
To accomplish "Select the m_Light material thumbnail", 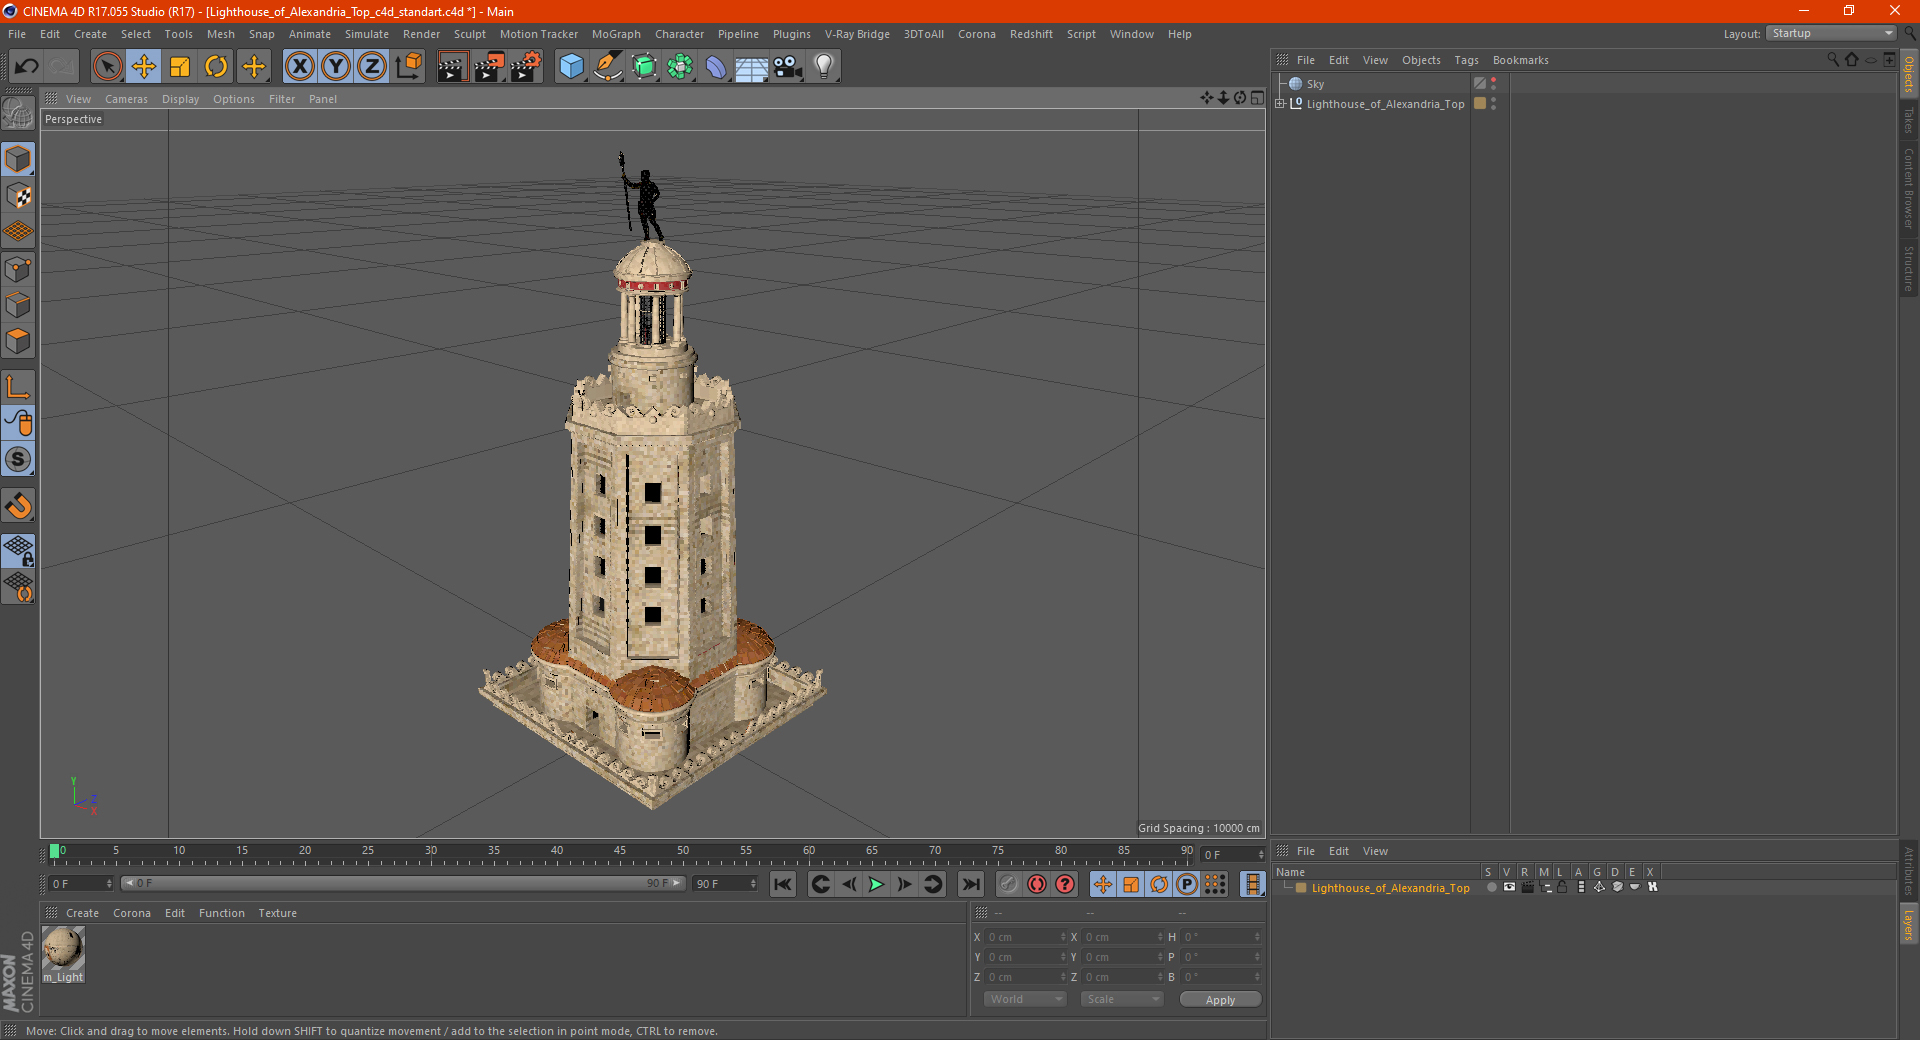I will (x=63, y=948).
